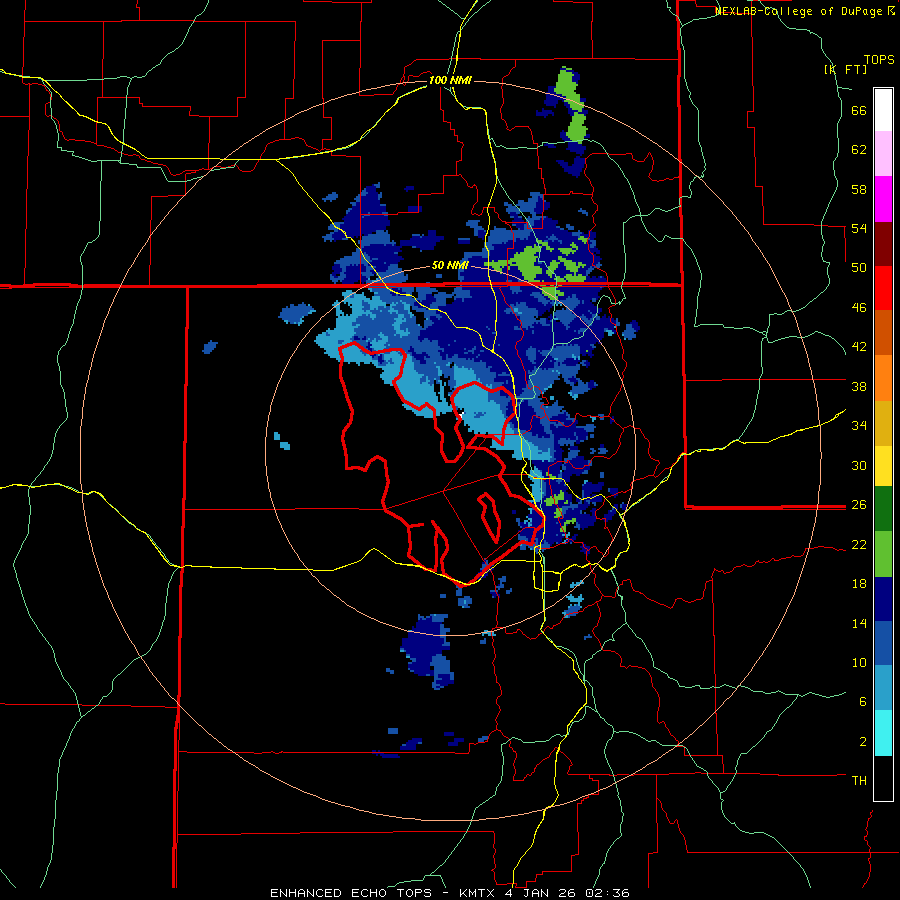
Task: Click the light pink legend swatch
Action: pyautogui.click(x=883, y=153)
